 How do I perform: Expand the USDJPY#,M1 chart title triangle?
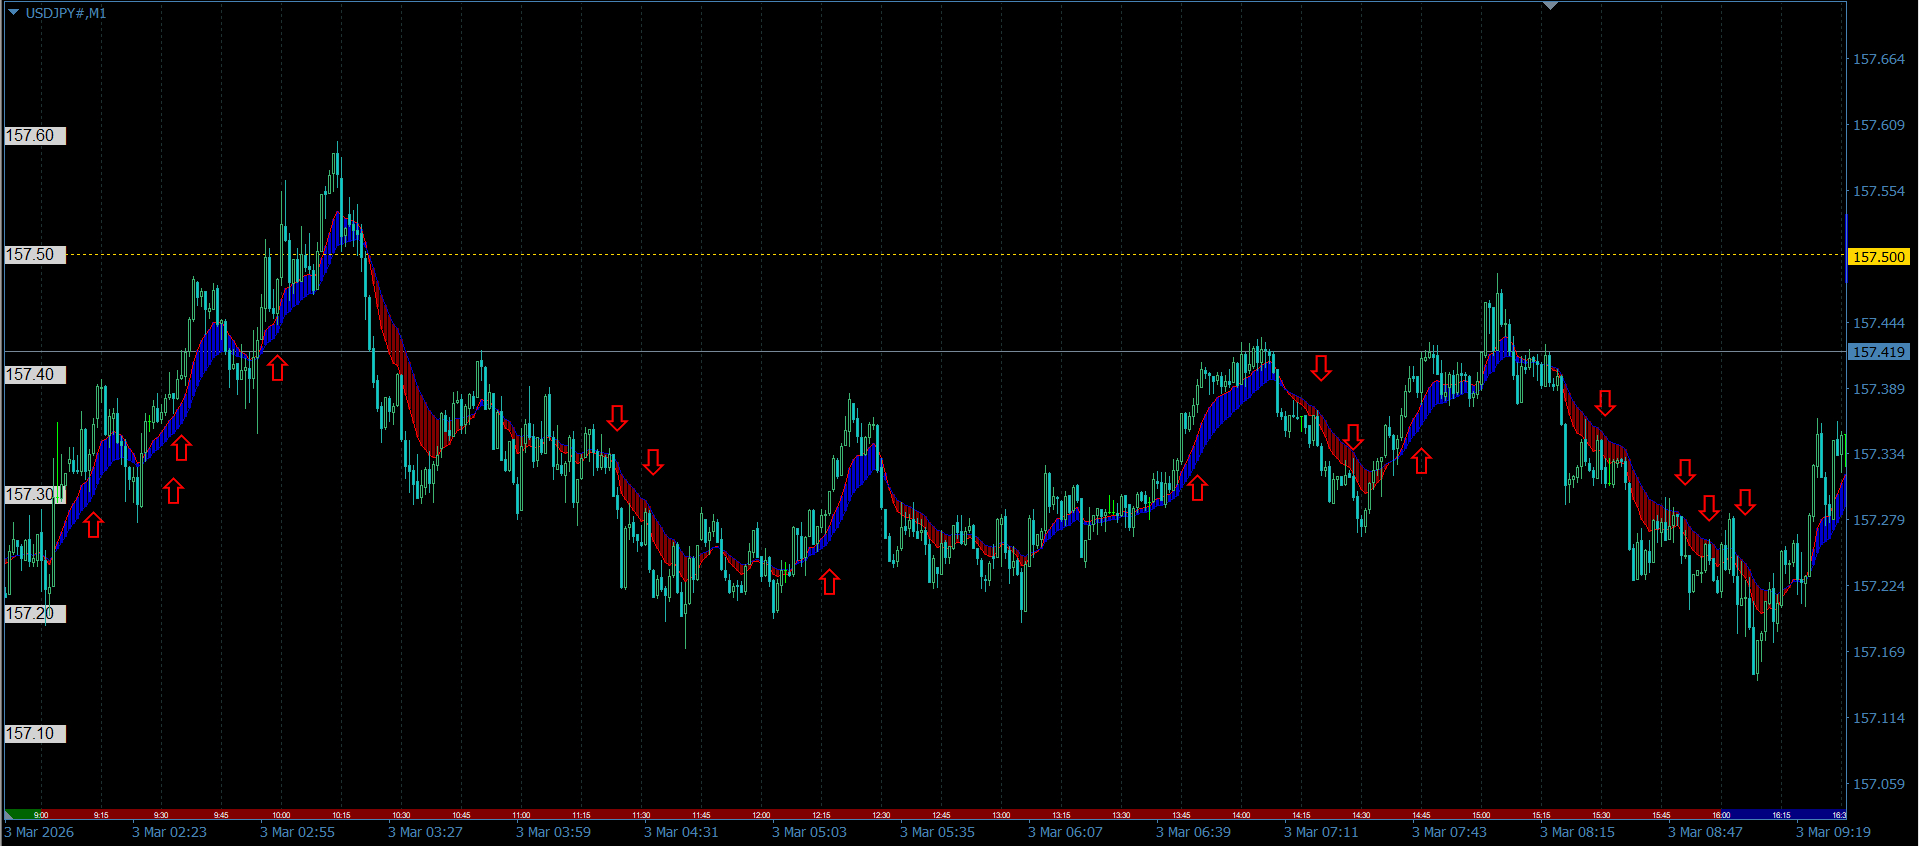(x=14, y=12)
